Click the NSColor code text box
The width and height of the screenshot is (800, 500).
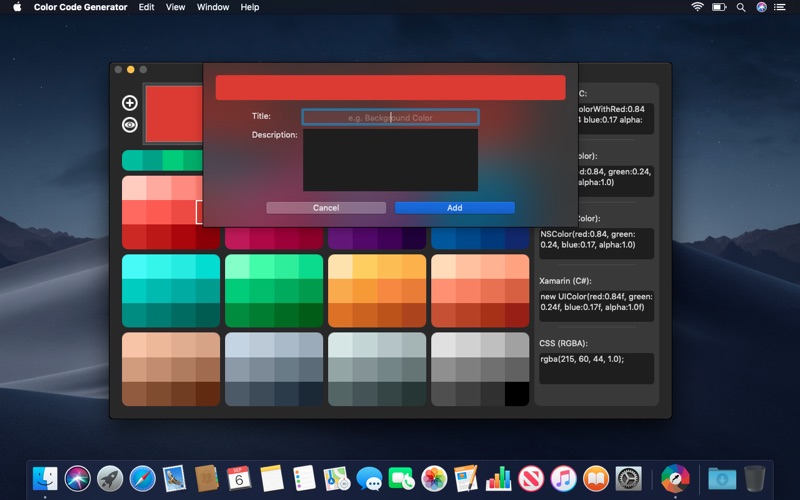point(596,243)
